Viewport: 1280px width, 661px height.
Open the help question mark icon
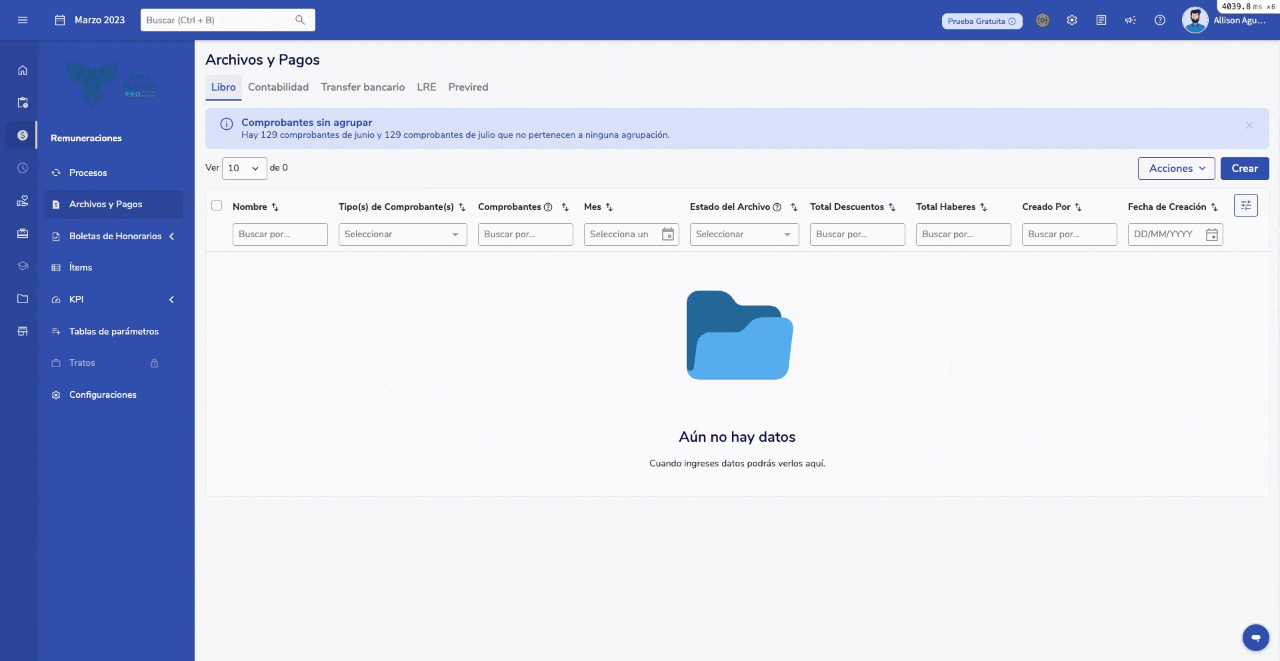(1159, 19)
